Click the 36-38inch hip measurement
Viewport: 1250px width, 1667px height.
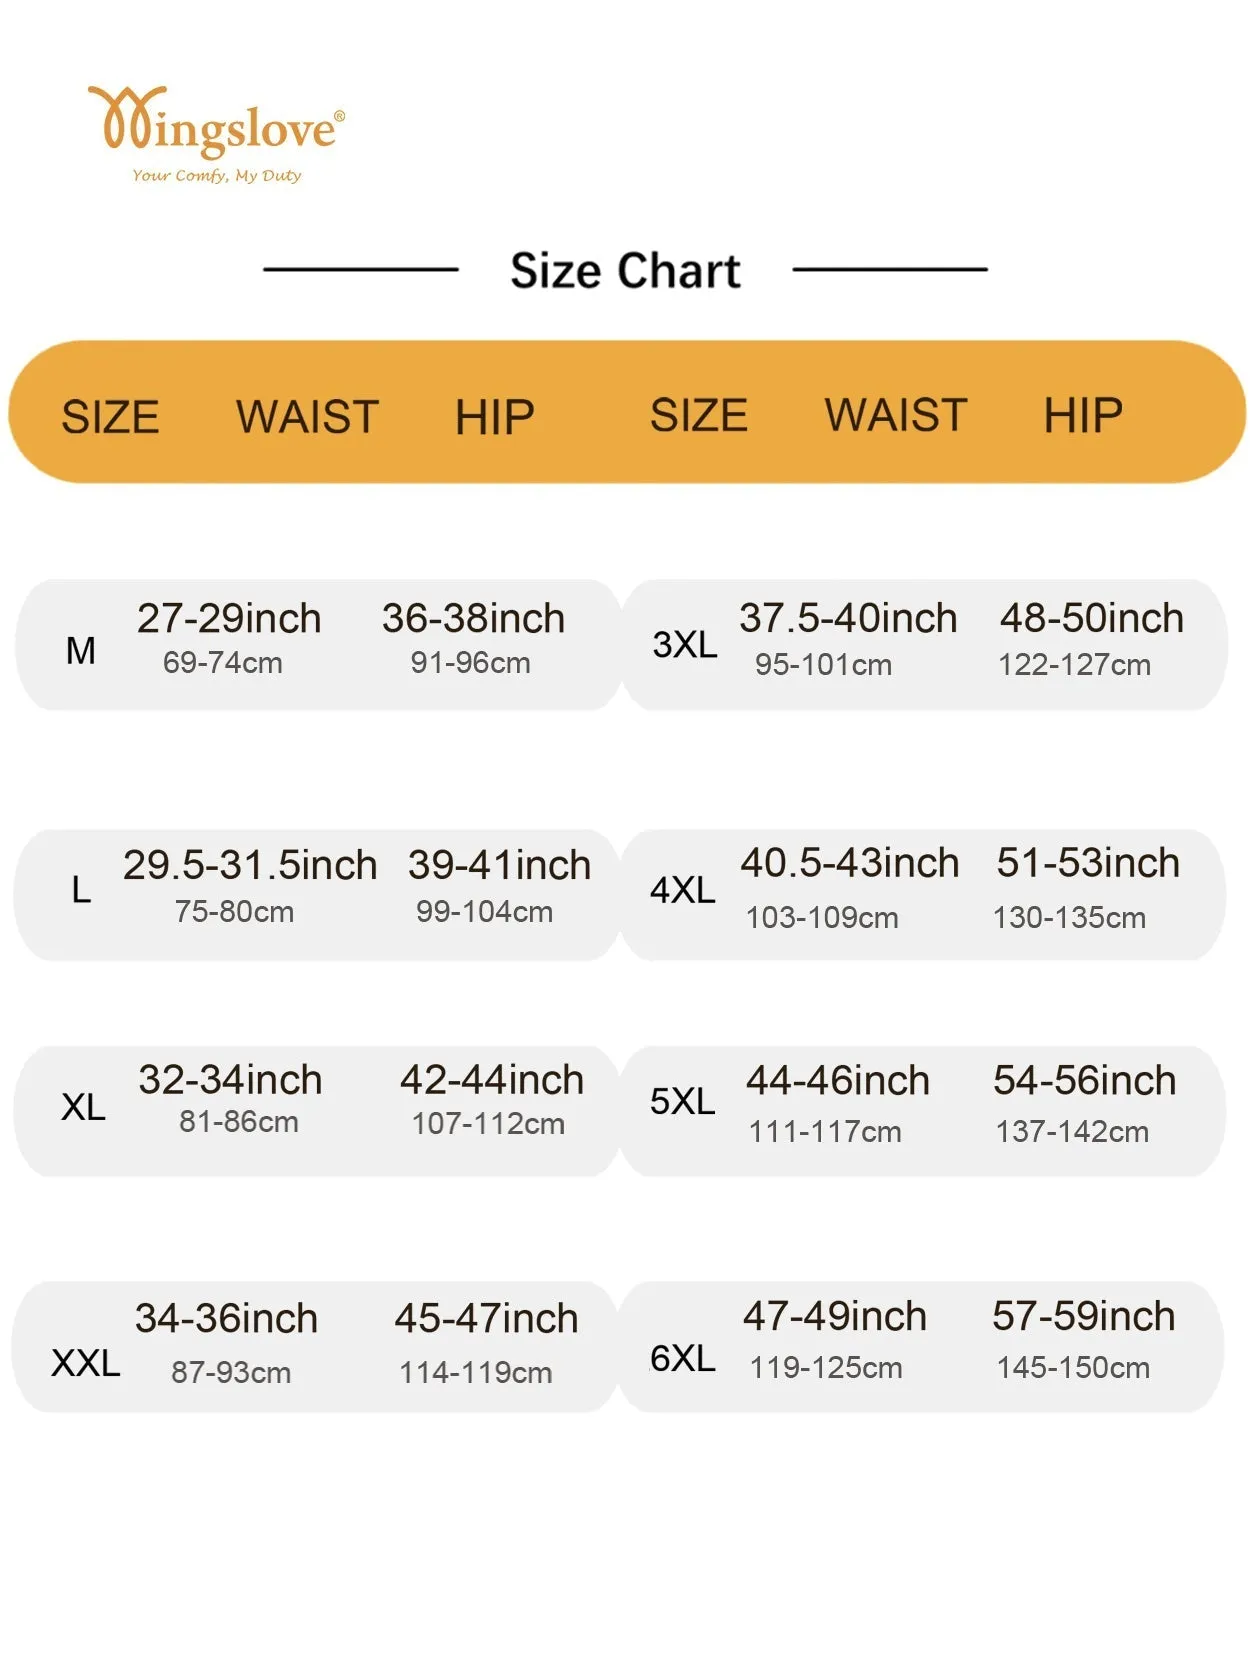click(x=473, y=619)
